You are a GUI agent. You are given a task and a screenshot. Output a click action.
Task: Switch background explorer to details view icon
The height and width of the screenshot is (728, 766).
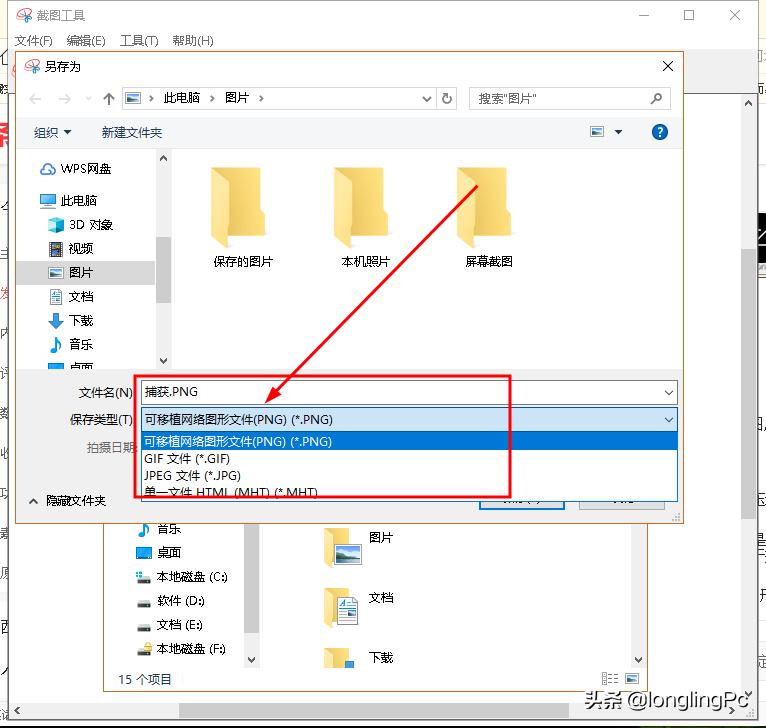(610, 679)
